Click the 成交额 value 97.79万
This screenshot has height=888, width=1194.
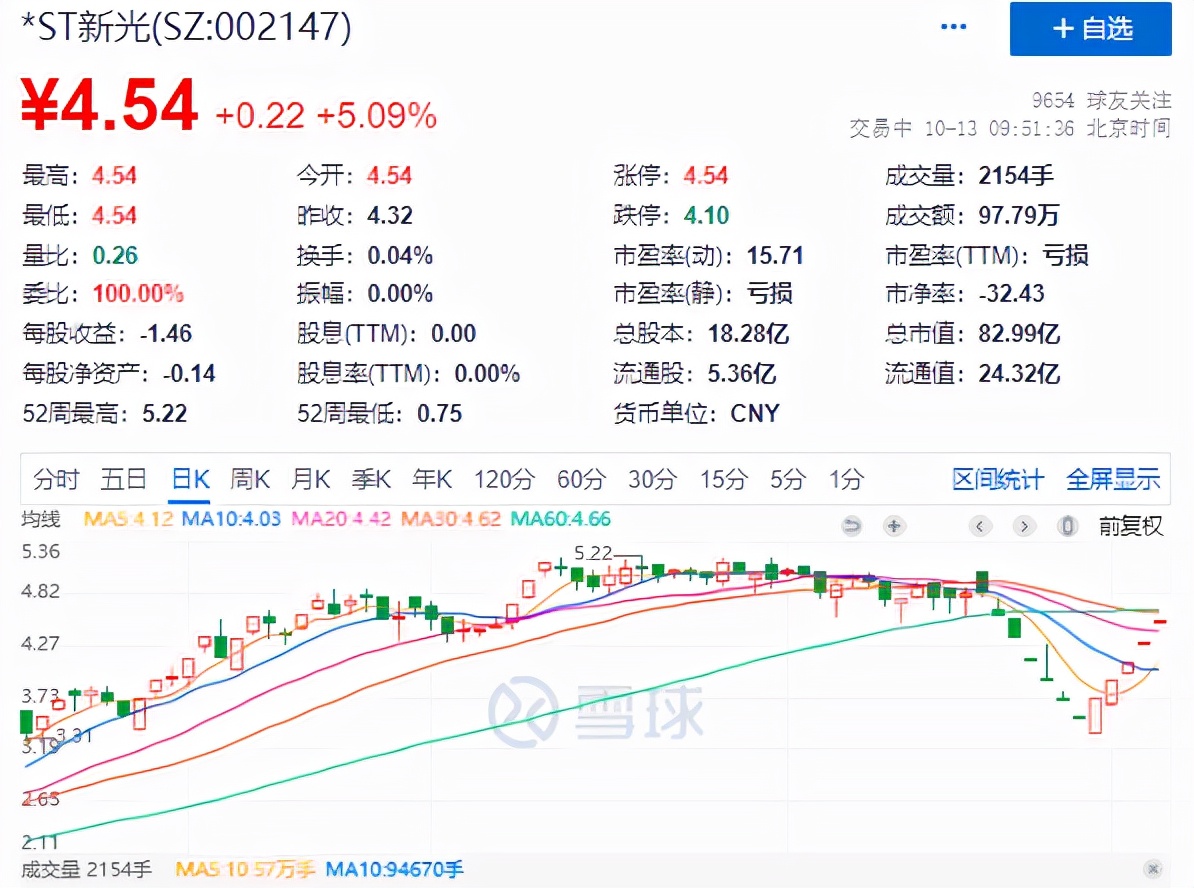coord(1018,216)
